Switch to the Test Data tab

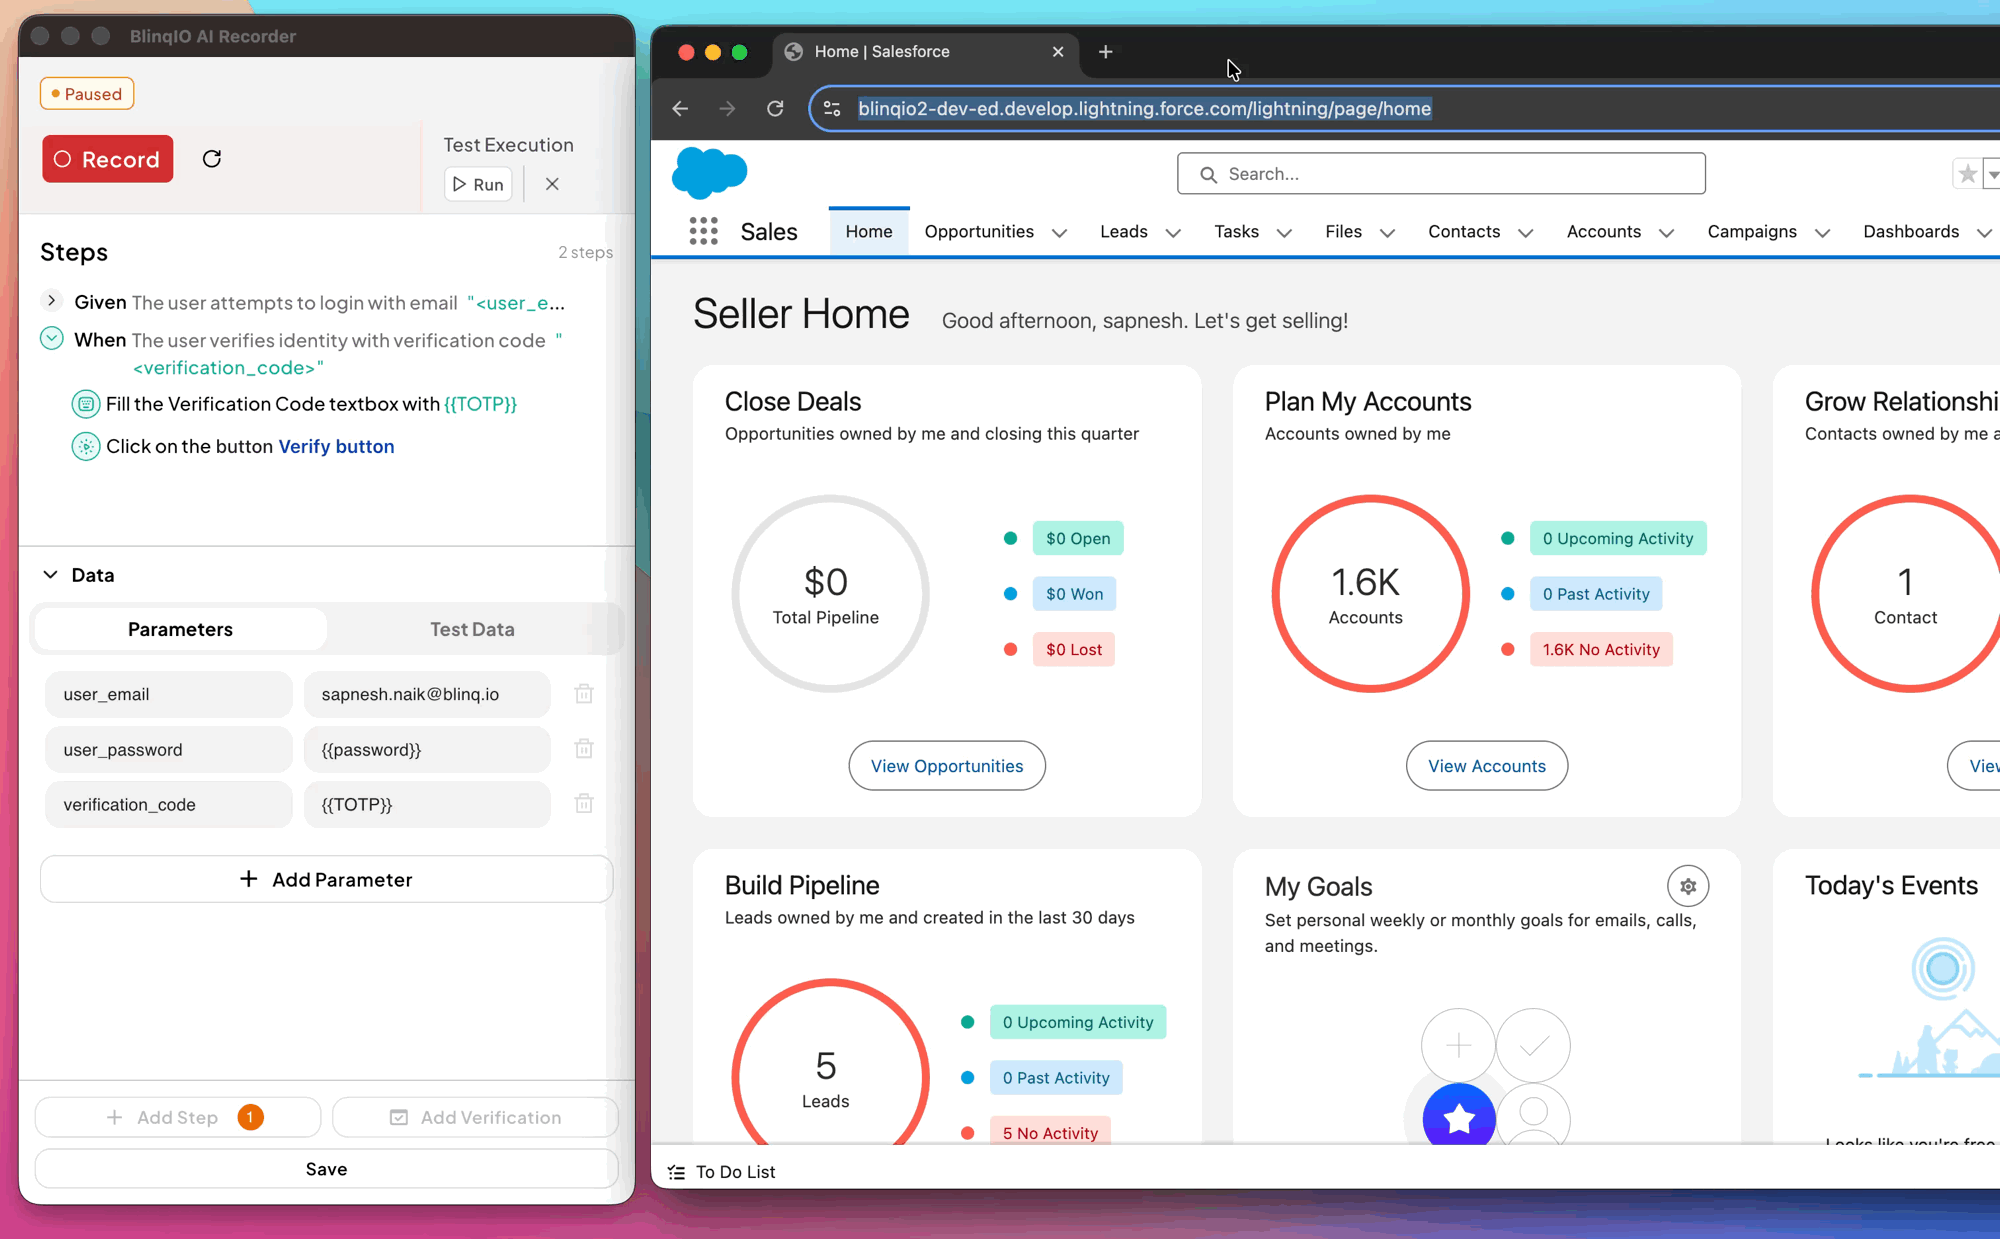(472, 629)
